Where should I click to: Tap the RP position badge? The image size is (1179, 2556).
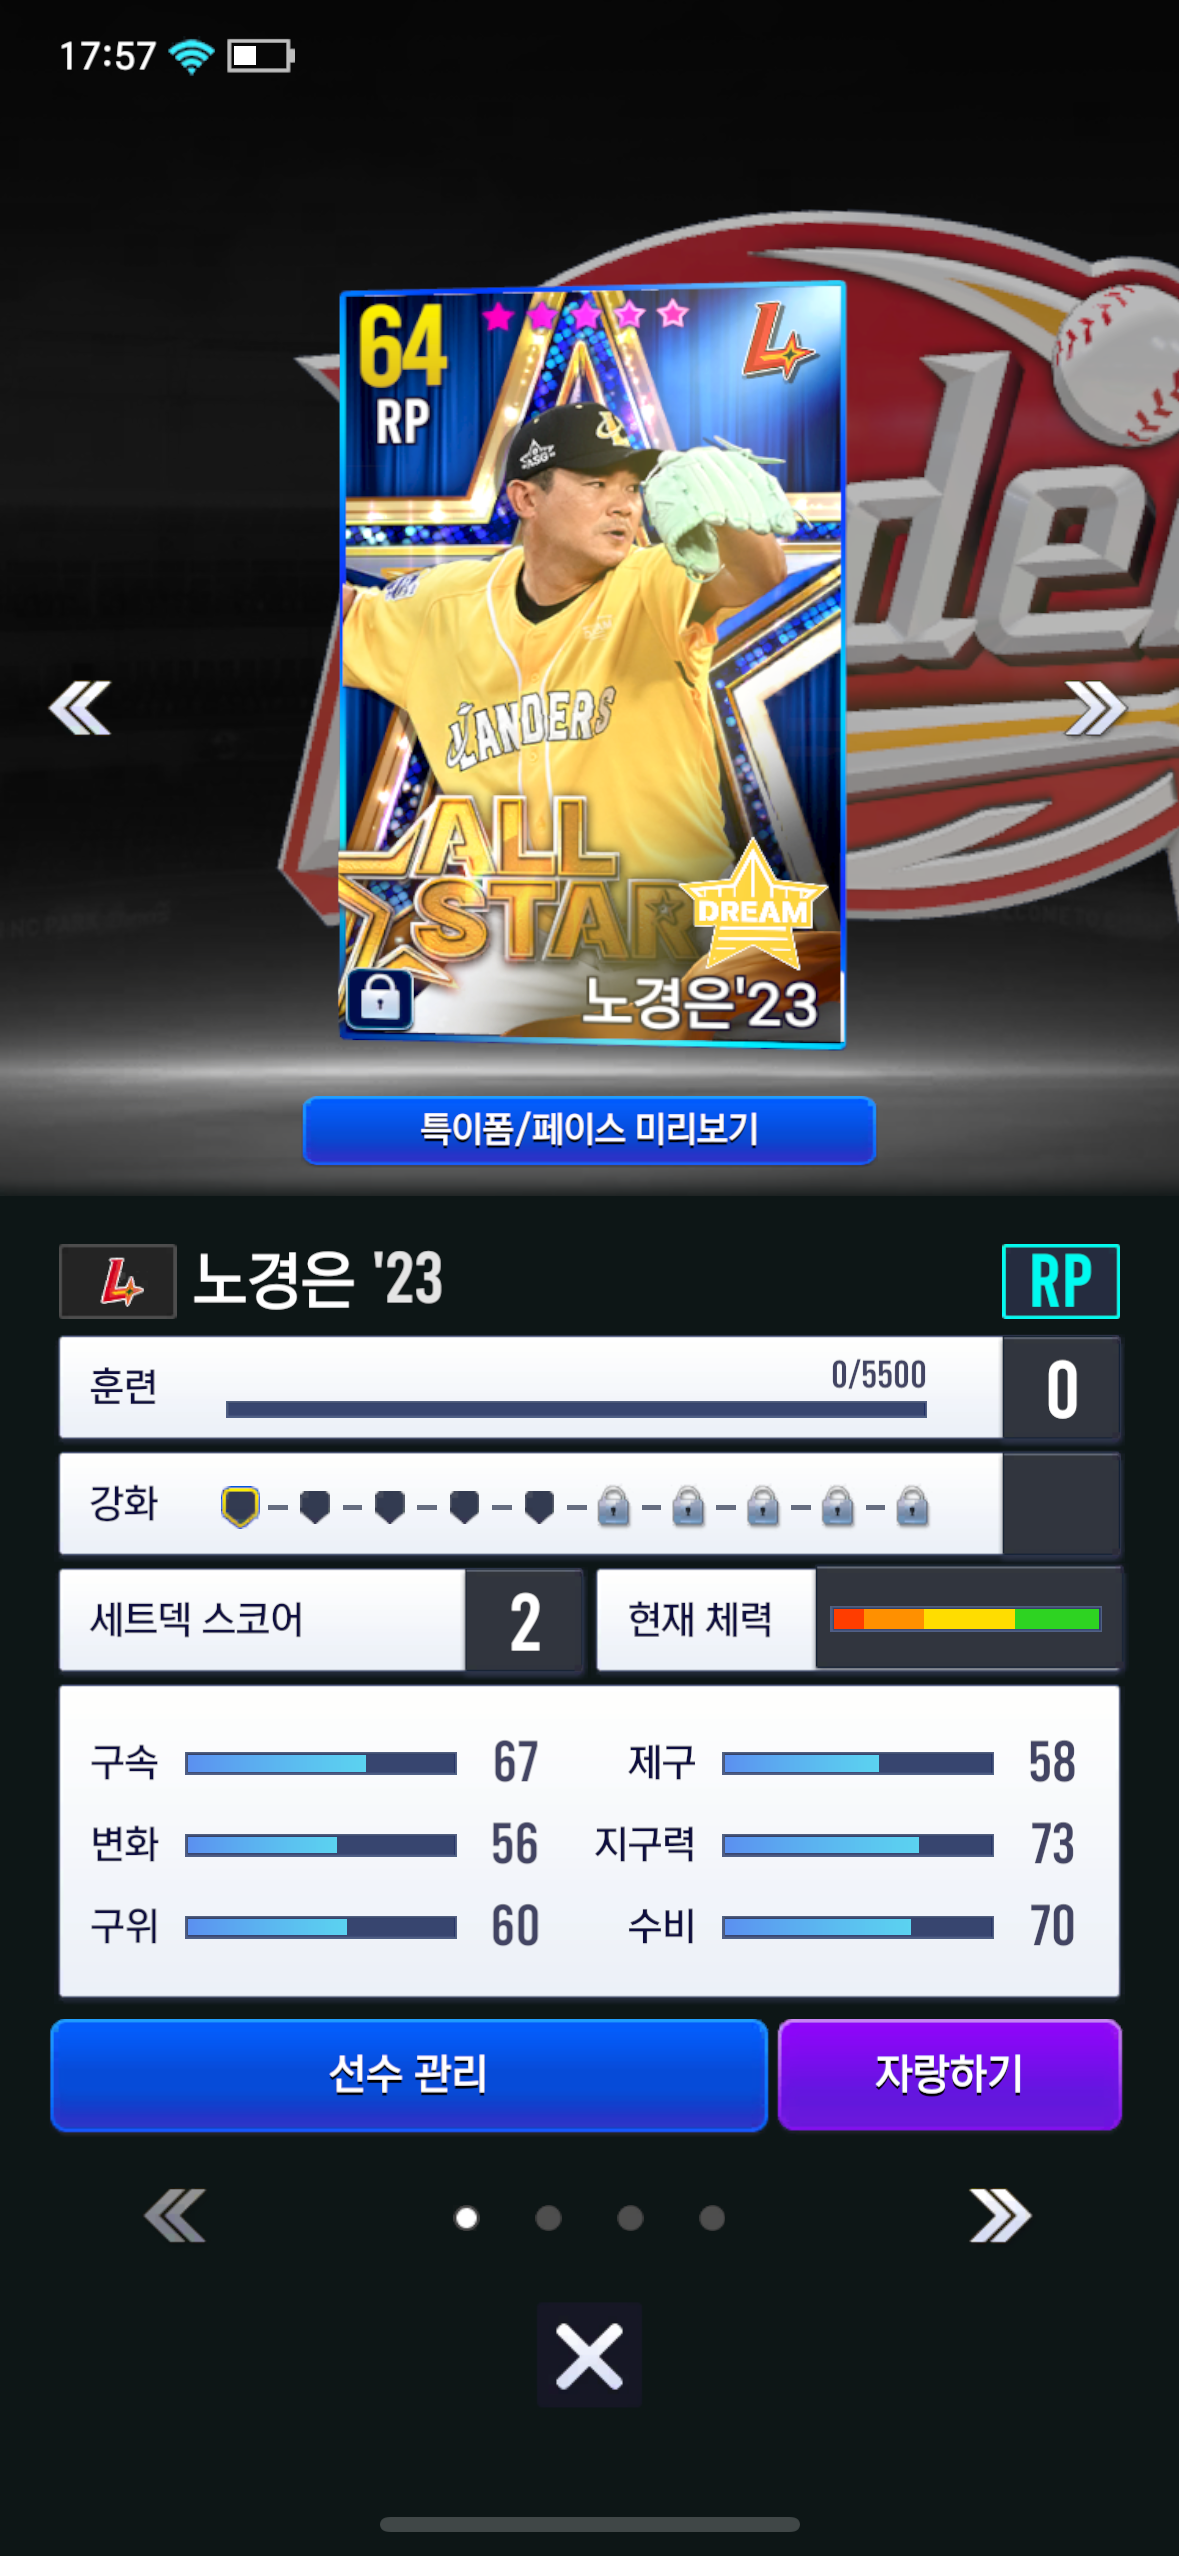[1060, 1281]
